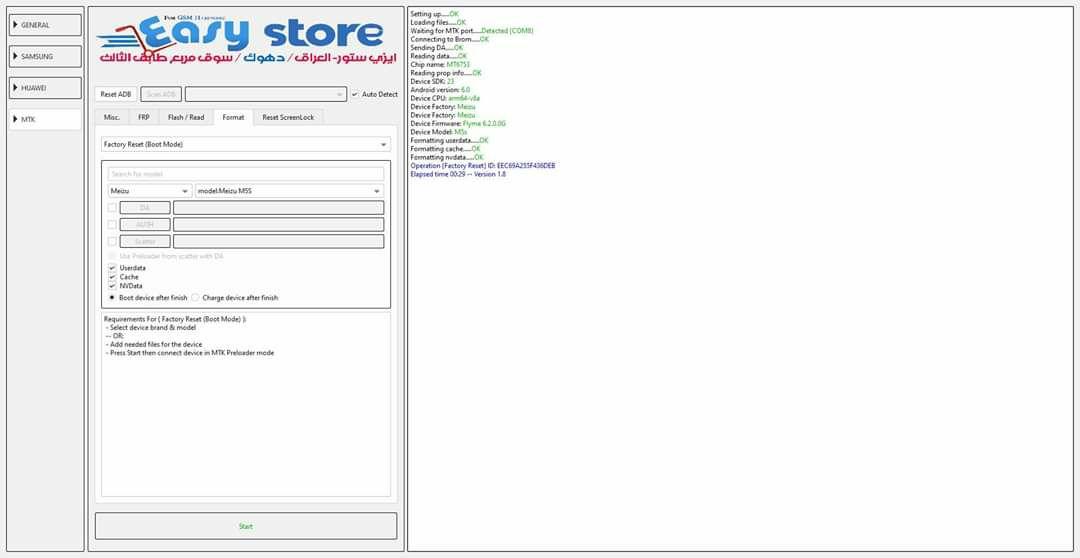Disable the NVData checkbox
This screenshot has width=1080, height=558.
point(112,286)
